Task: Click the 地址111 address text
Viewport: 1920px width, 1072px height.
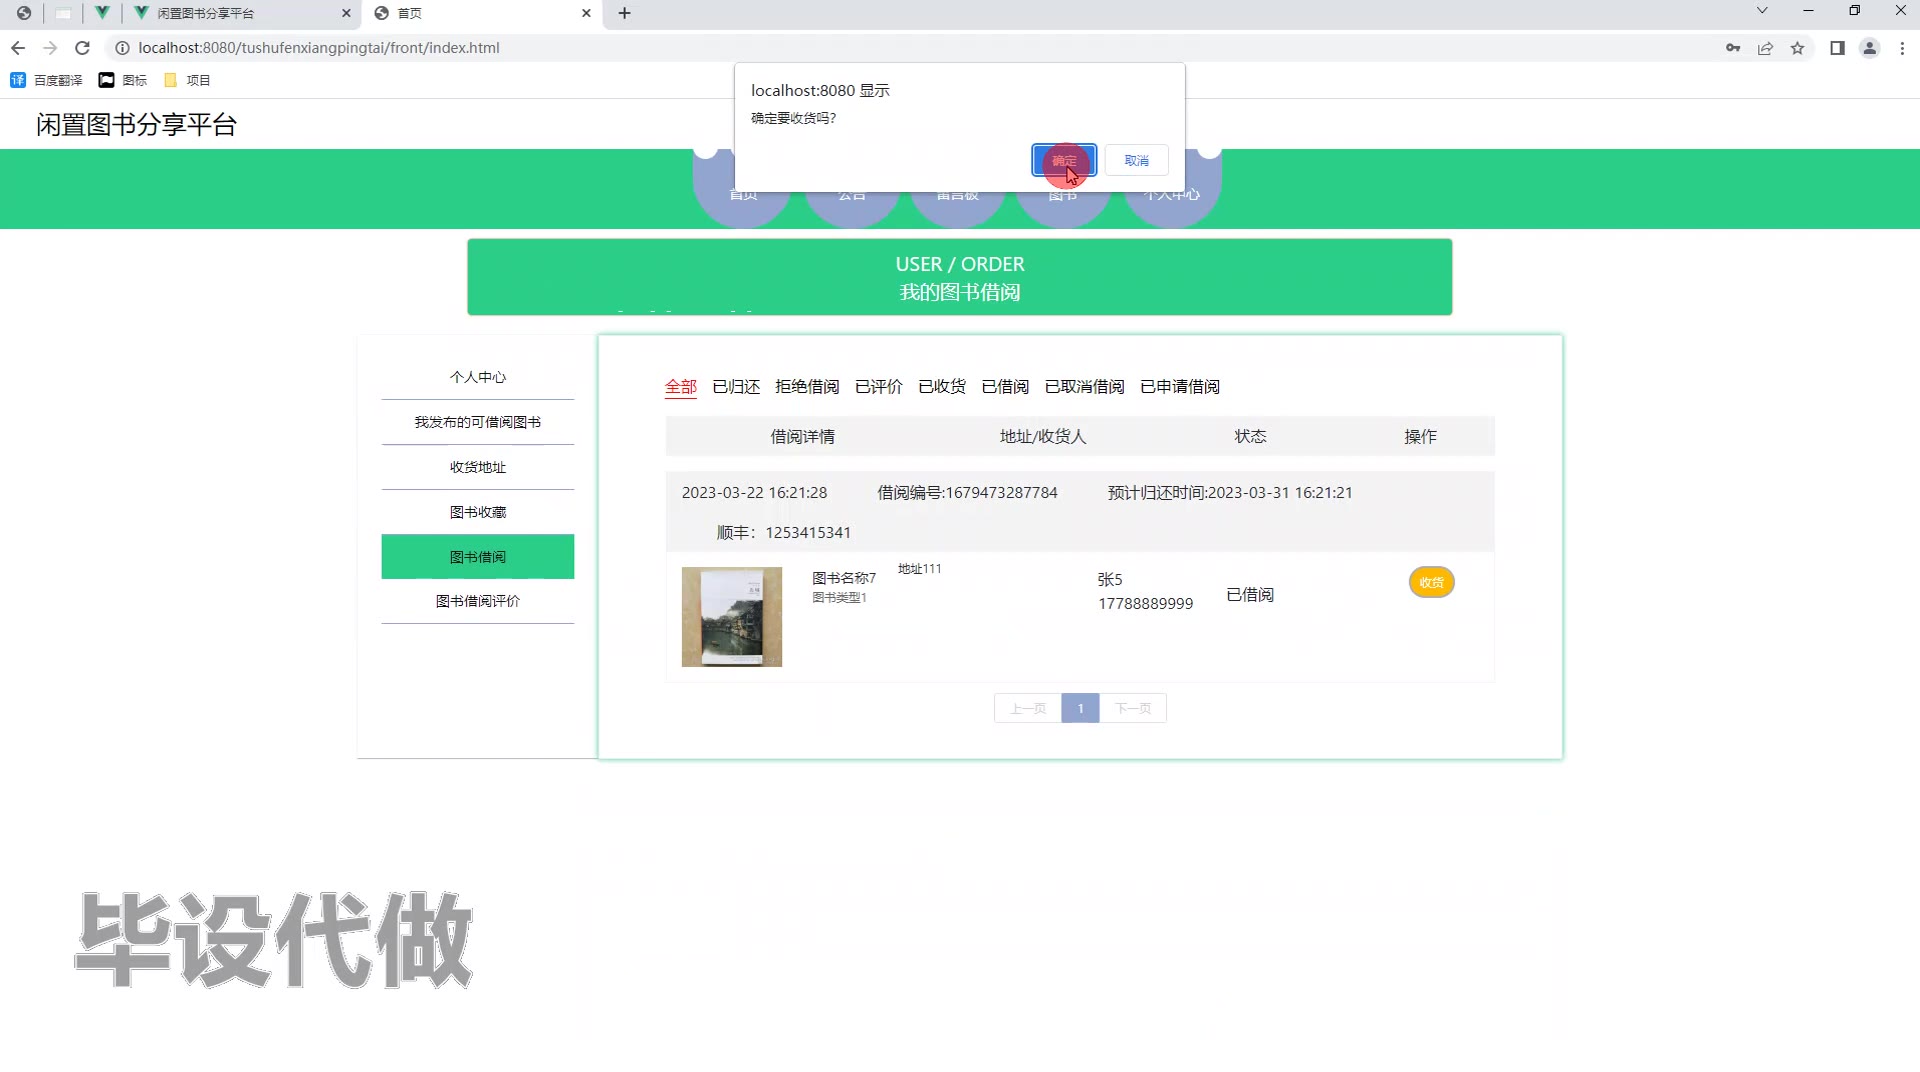Action: pyautogui.click(x=919, y=568)
